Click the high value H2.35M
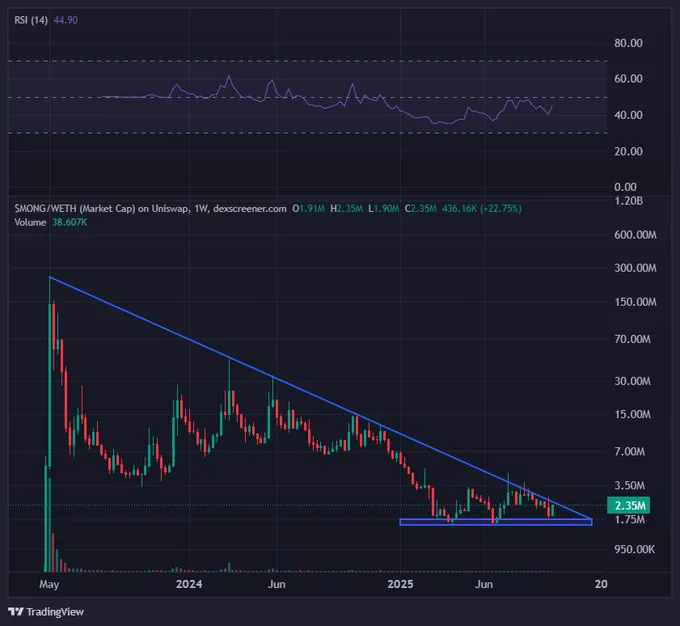The image size is (680, 626). click(x=346, y=209)
